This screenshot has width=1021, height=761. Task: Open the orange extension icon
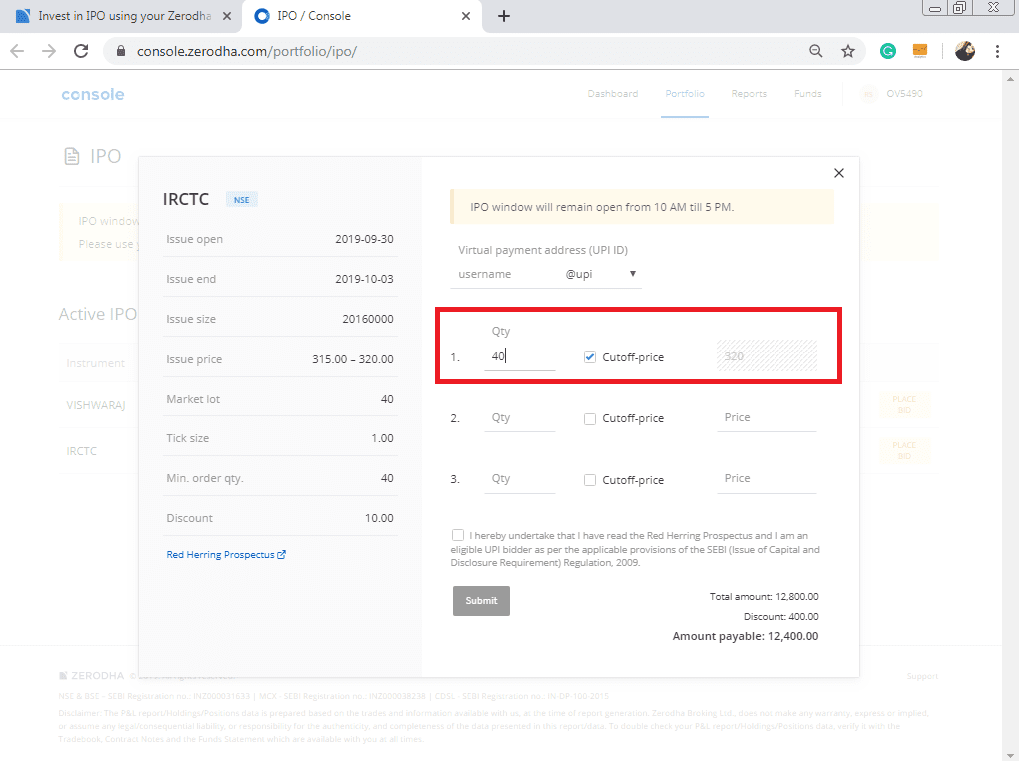coord(919,51)
